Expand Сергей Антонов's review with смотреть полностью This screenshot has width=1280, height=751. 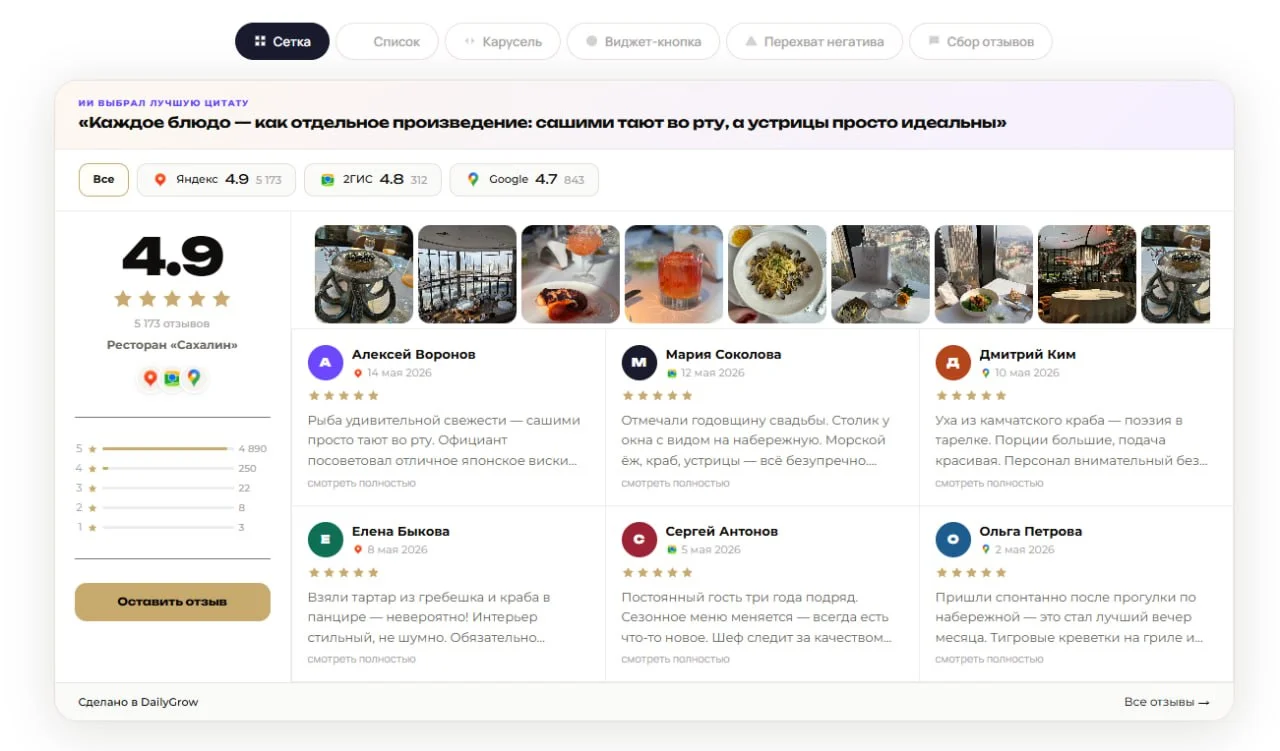pyautogui.click(x=675, y=659)
